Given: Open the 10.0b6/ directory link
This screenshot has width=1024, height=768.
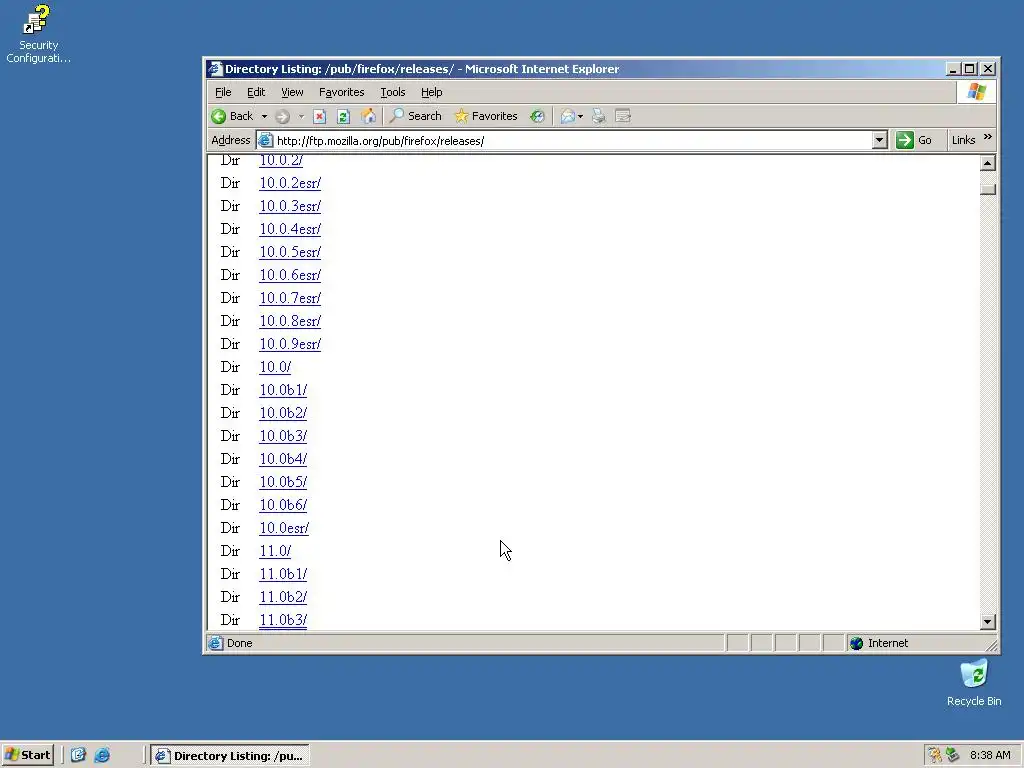Looking at the screenshot, I should pyautogui.click(x=283, y=505).
